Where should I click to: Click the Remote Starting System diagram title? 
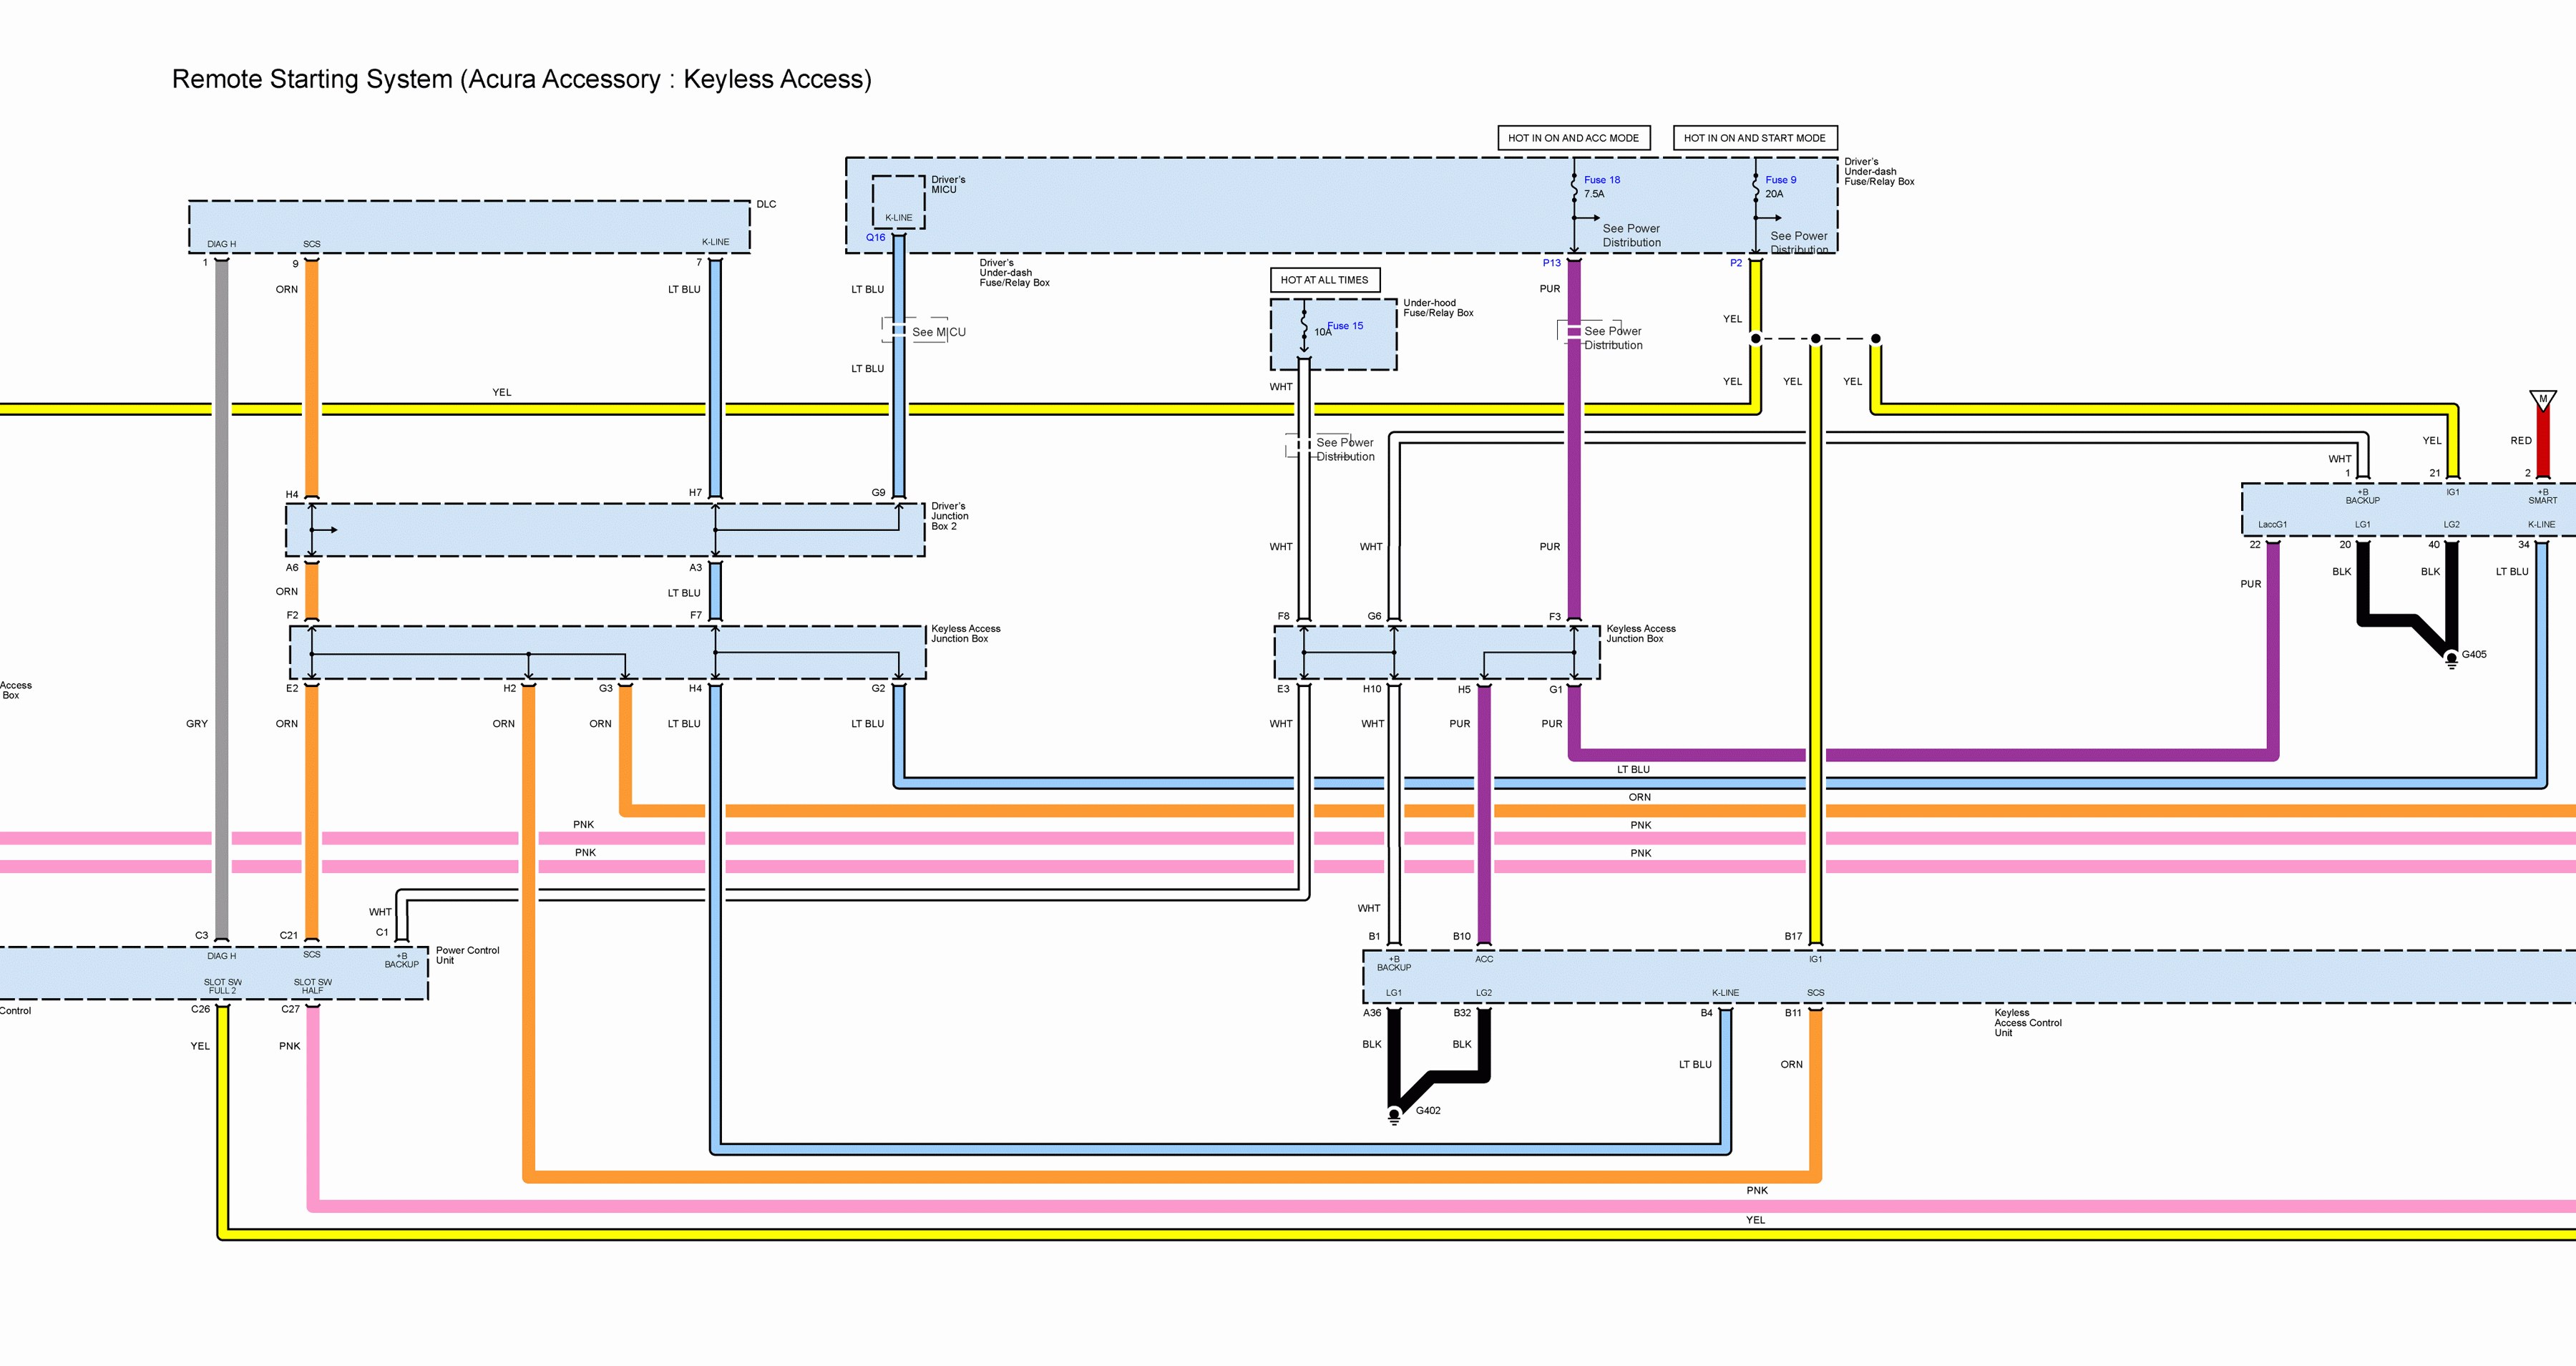[521, 79]
